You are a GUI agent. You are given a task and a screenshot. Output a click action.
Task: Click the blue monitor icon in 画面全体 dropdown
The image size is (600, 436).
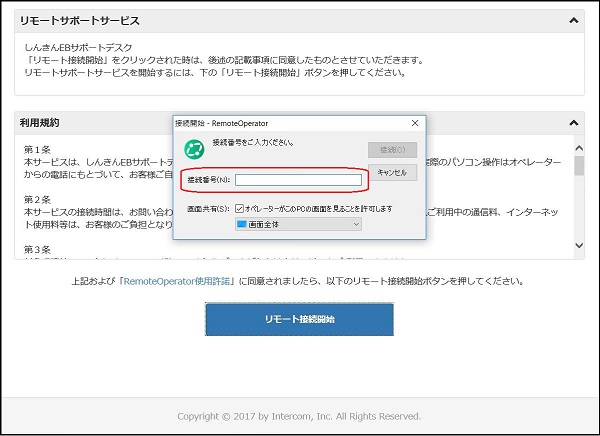(x=241, y=225)
